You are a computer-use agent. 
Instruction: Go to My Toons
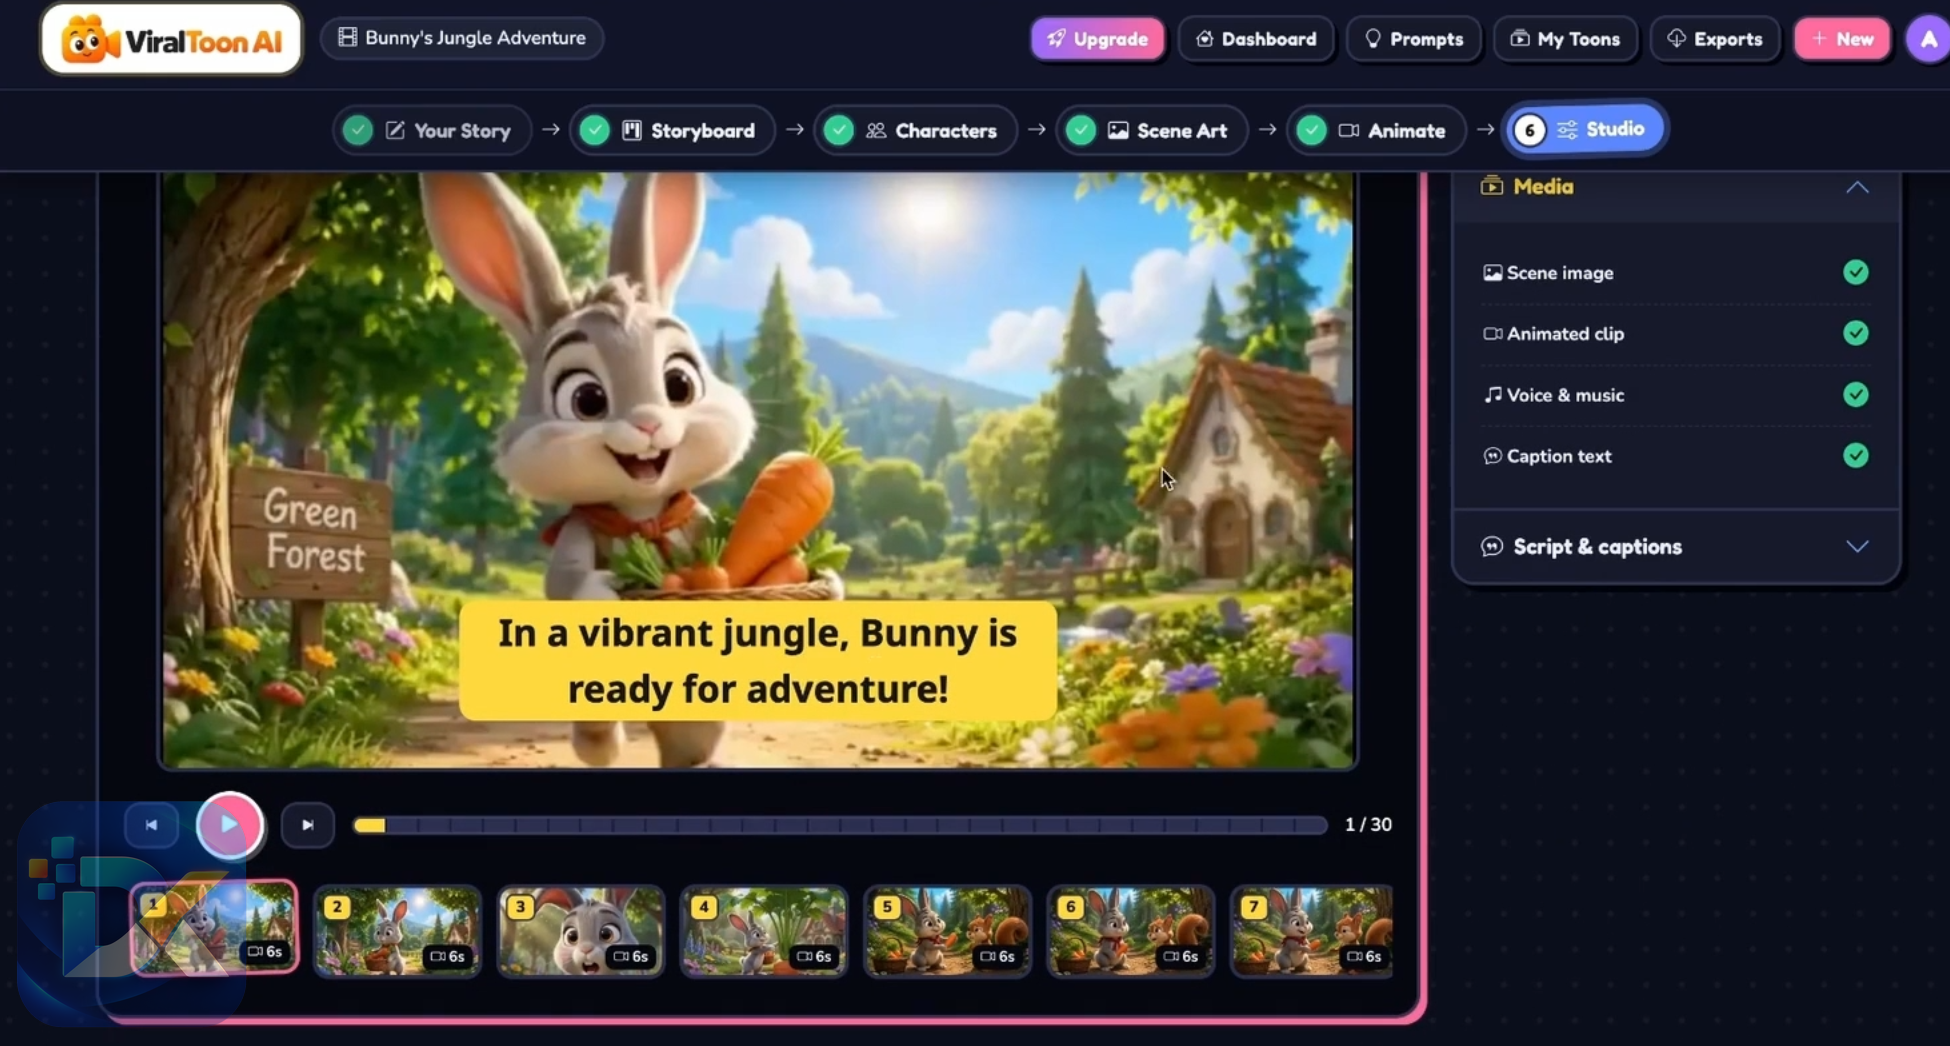[1565, 39]
